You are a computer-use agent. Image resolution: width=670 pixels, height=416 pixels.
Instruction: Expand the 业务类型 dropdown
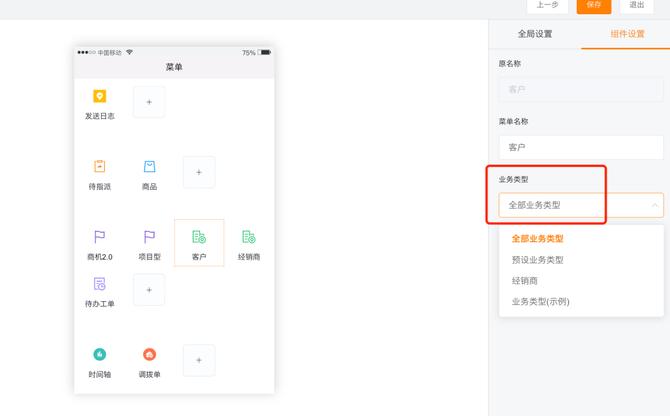[x=580, y=205]
